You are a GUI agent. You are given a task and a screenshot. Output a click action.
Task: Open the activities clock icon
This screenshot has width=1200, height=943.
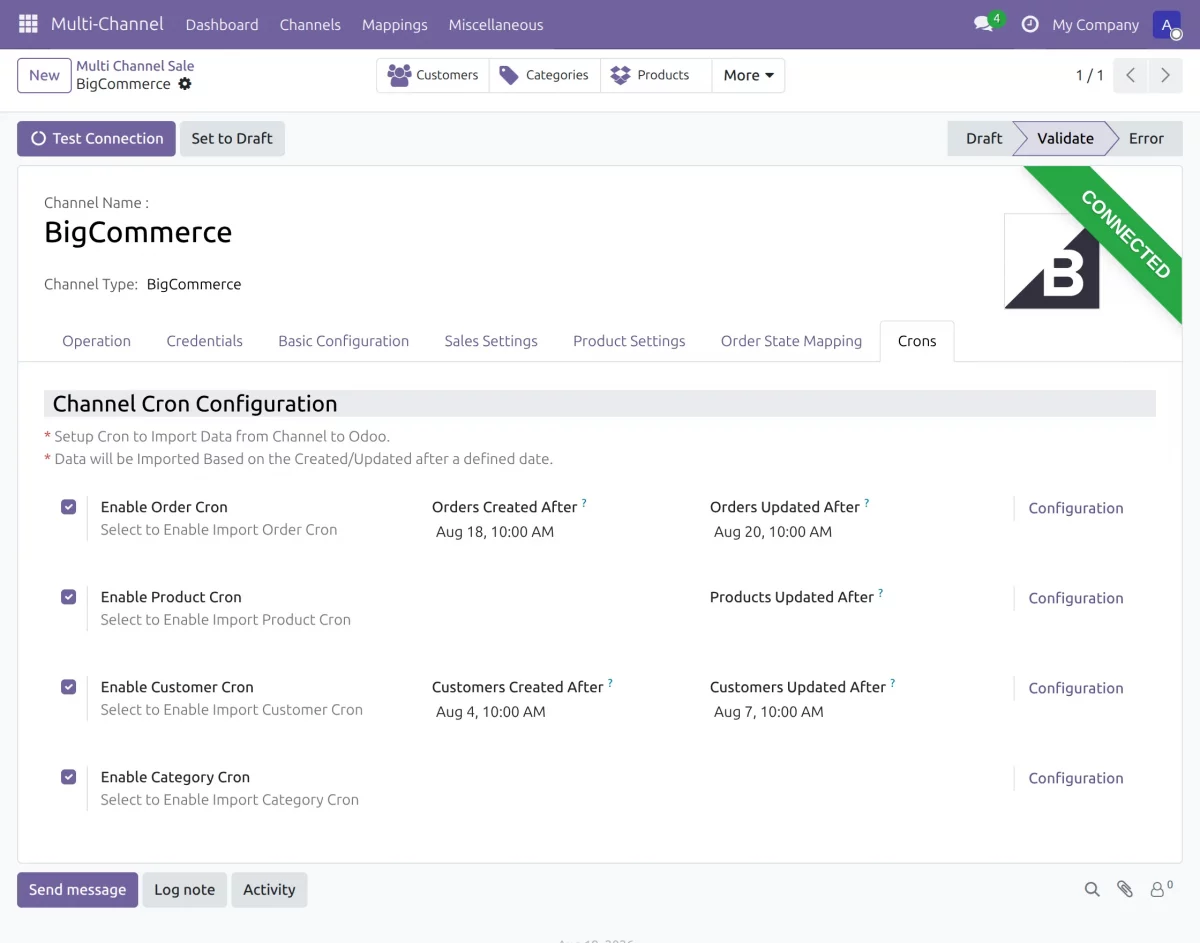pyautogui.click(x=1030, y=24)
